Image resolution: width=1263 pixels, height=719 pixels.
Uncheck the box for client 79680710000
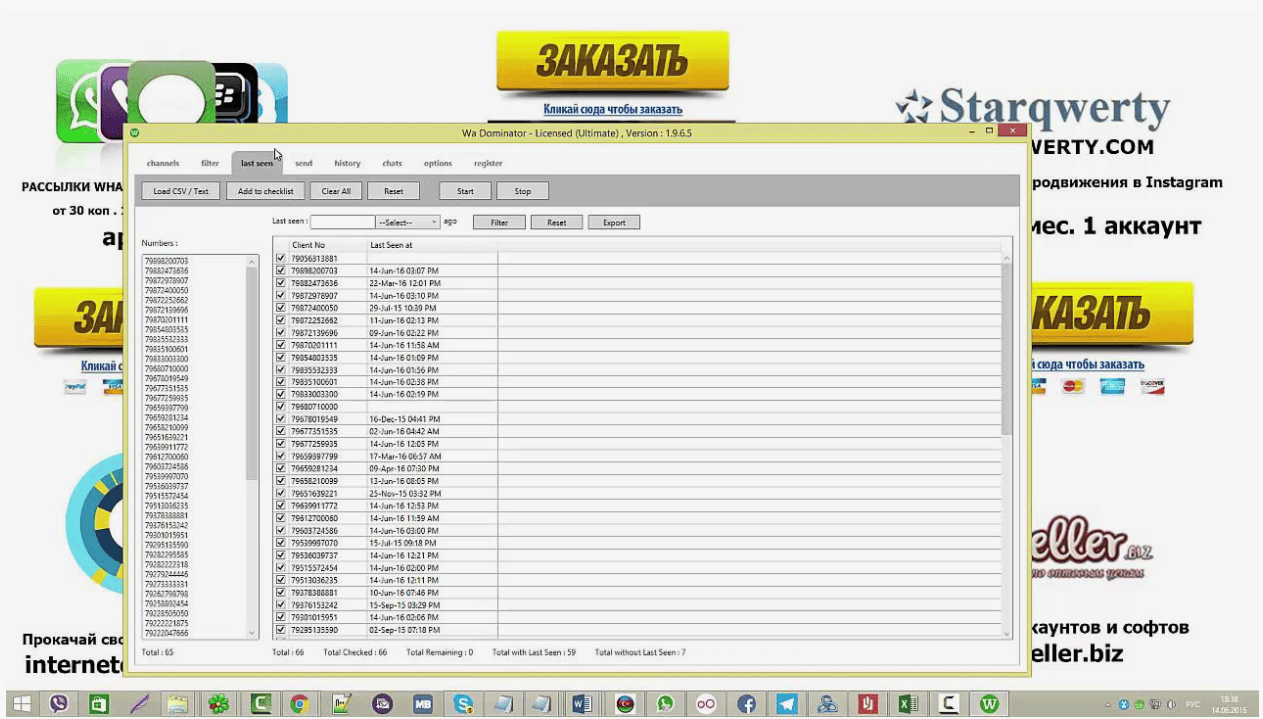pyautogui.click(x=281, y=407)
